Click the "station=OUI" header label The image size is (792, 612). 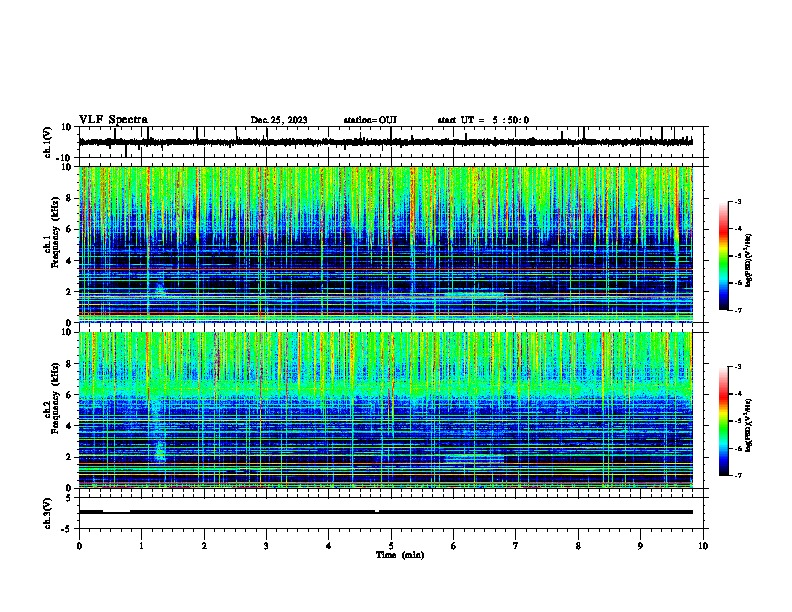click(370, 120)
